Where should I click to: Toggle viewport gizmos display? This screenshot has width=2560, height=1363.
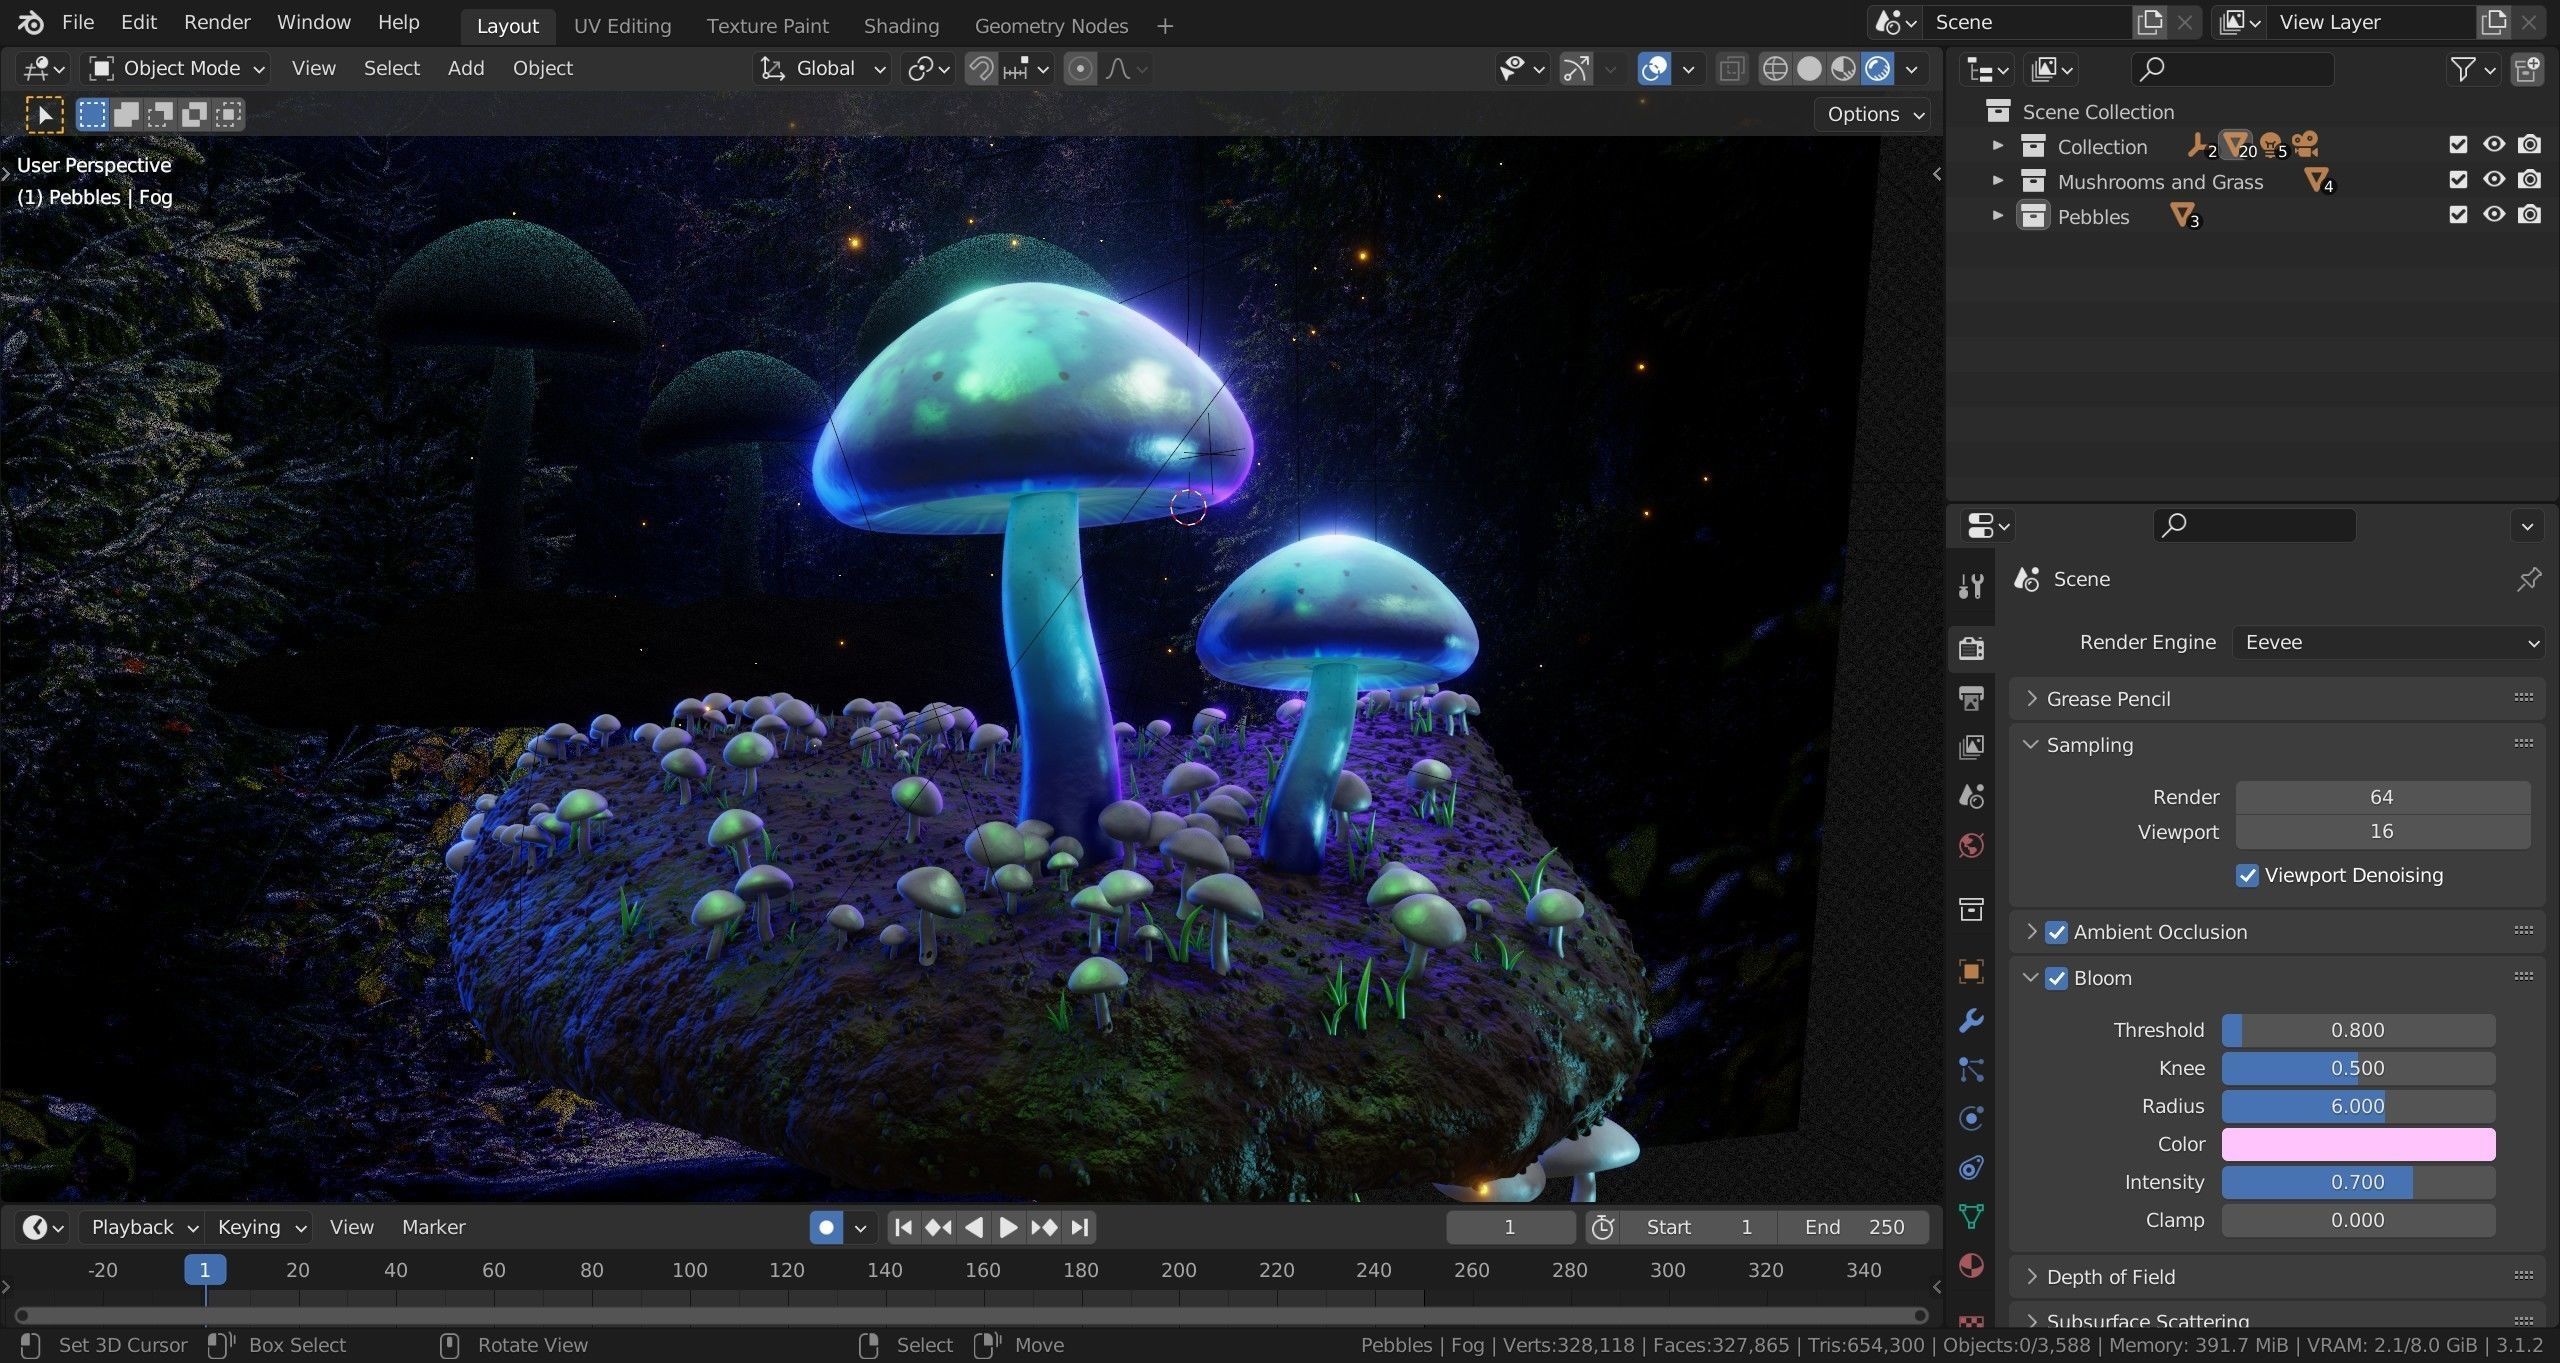pos(1576,69)
